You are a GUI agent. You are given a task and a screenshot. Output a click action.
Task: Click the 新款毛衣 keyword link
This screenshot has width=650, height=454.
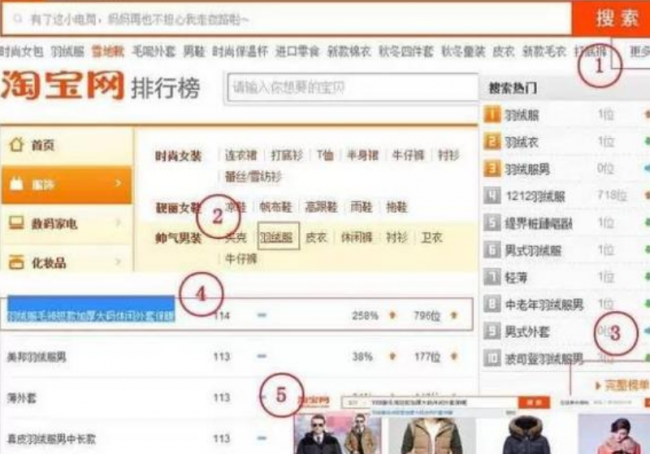coord(544,52)
